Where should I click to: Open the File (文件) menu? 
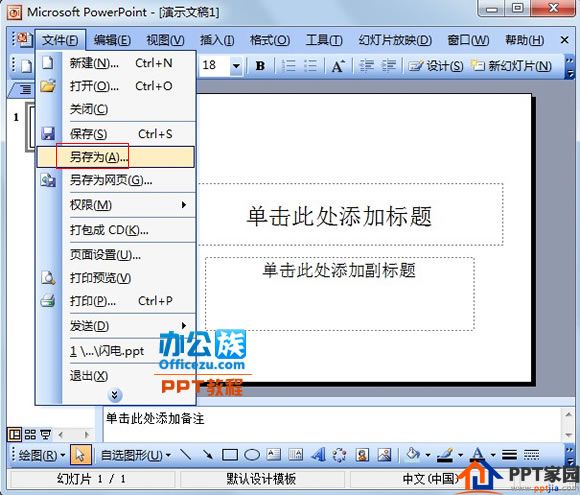click(x=60, y=40)
